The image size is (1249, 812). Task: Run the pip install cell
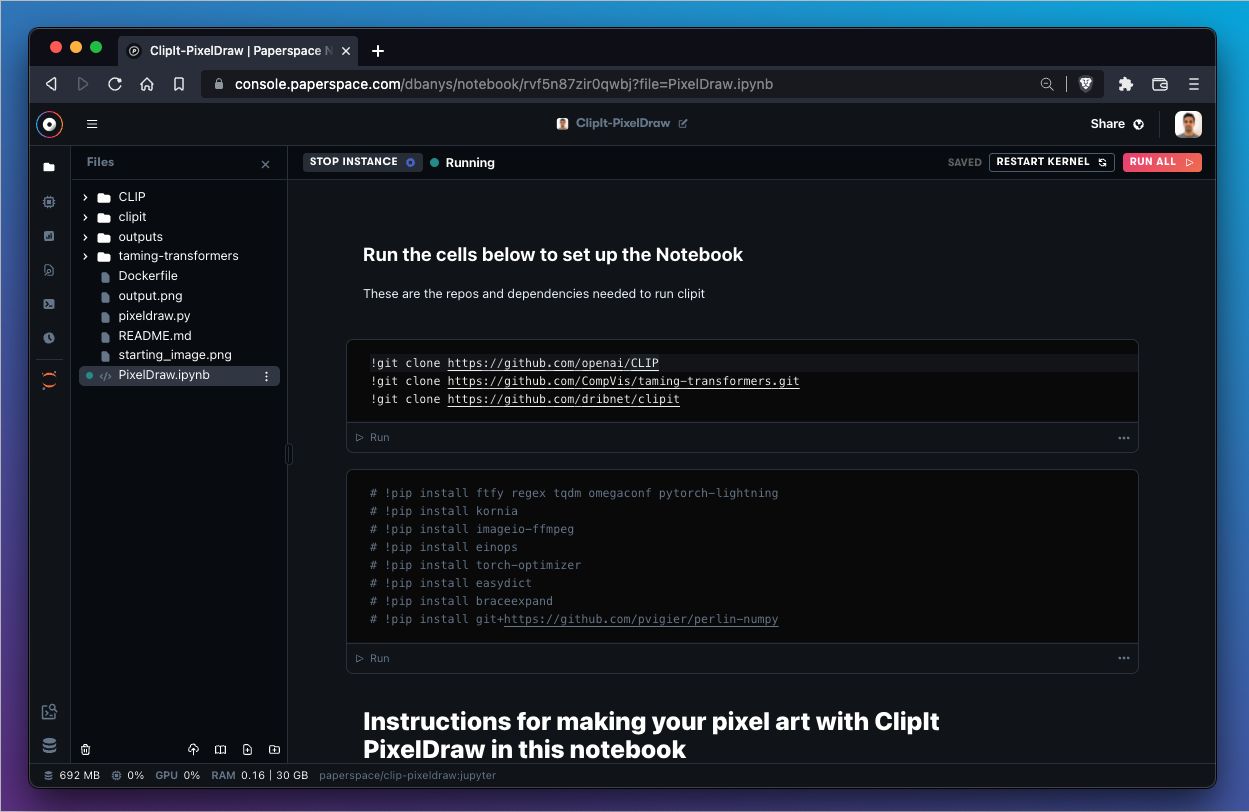(373, 659)
